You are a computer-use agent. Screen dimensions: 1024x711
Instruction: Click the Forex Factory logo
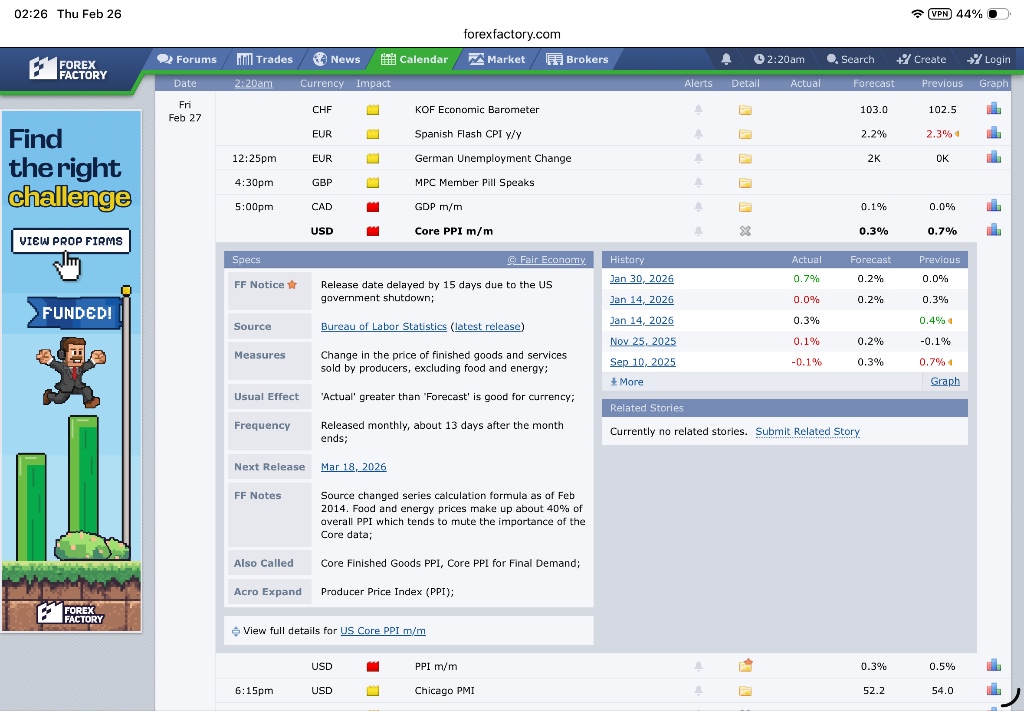click(69, 69)
